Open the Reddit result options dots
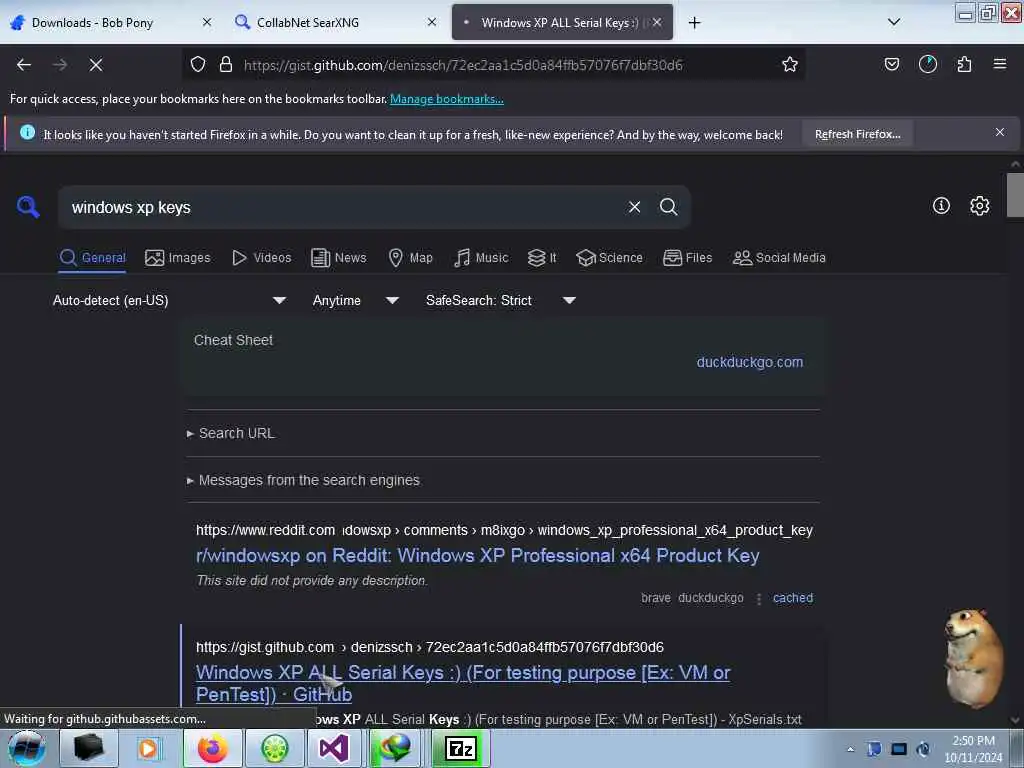Viewport: 1024px width, 768px height. [x=758, y=598]
